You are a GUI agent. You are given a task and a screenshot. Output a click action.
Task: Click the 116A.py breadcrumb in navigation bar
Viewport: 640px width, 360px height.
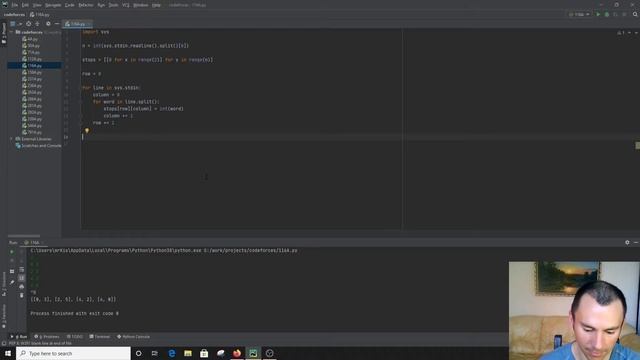pyautogui.click(x=40, y=15)
